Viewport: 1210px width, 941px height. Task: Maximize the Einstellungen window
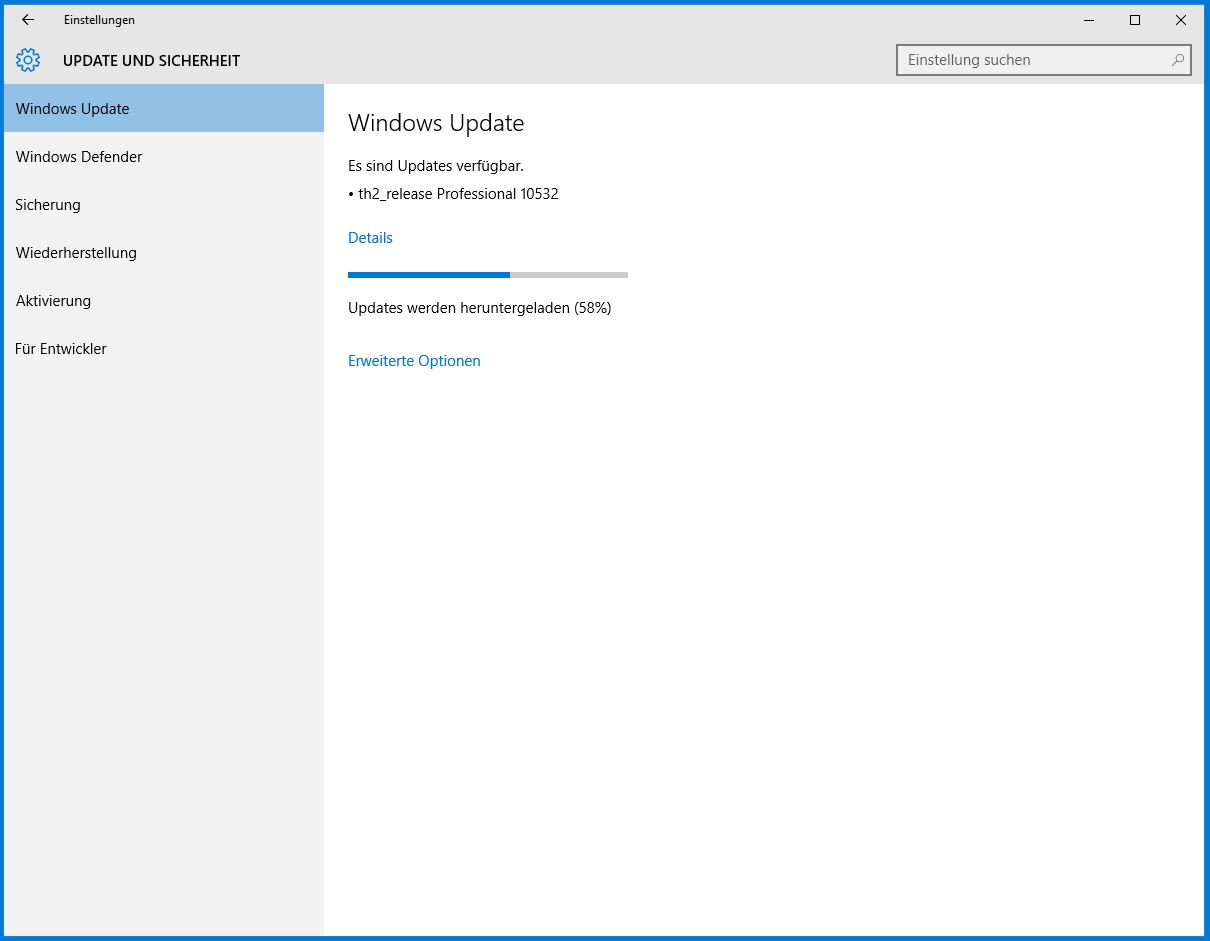tap(1135, 20)
